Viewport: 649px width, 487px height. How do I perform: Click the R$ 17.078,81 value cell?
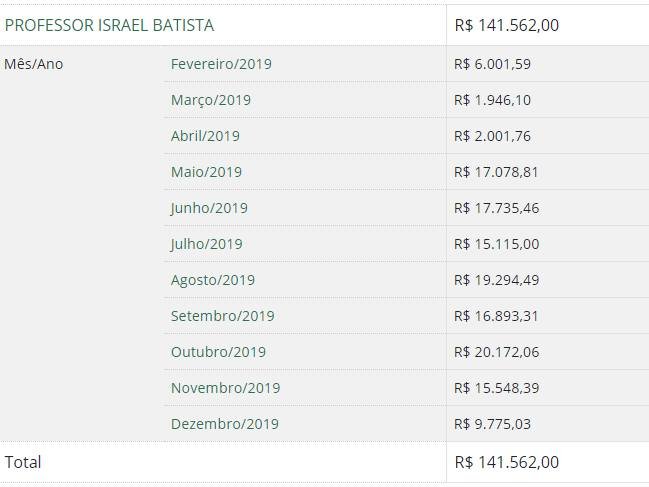click(496, 172)
